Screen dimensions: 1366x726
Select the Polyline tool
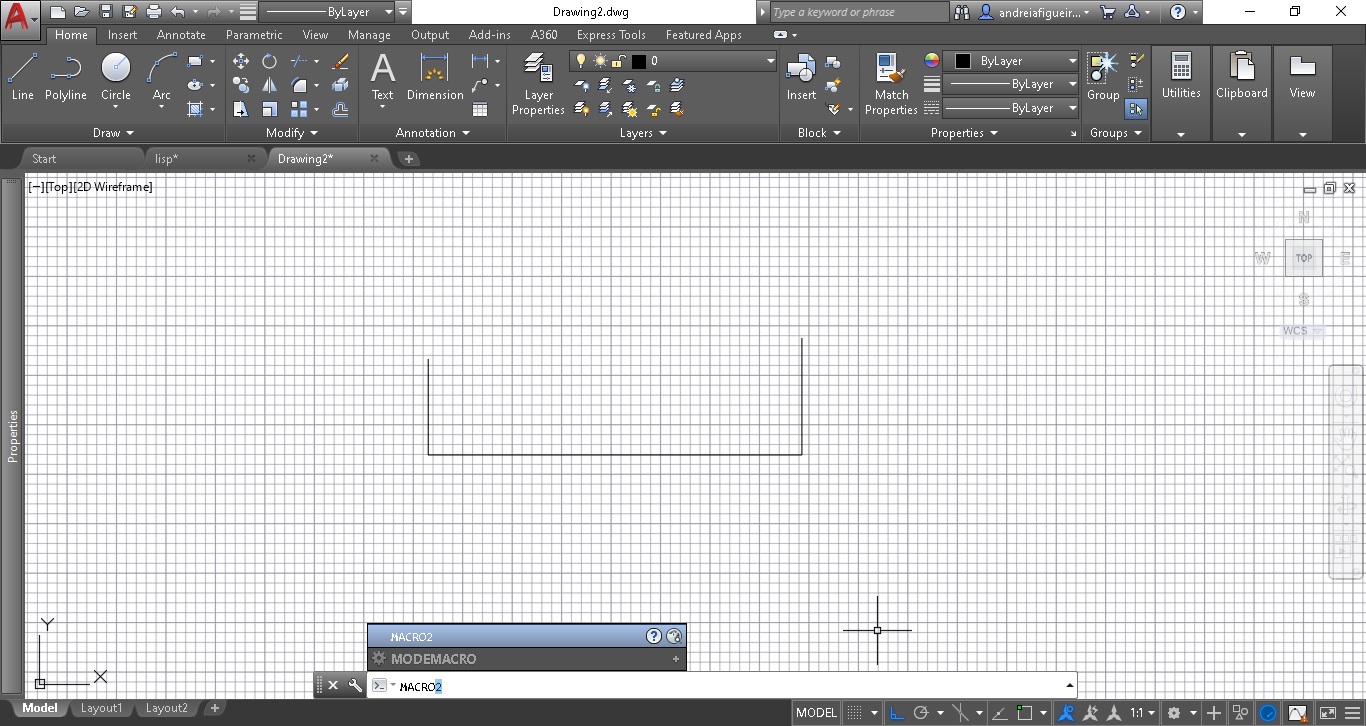click(65, 78)
